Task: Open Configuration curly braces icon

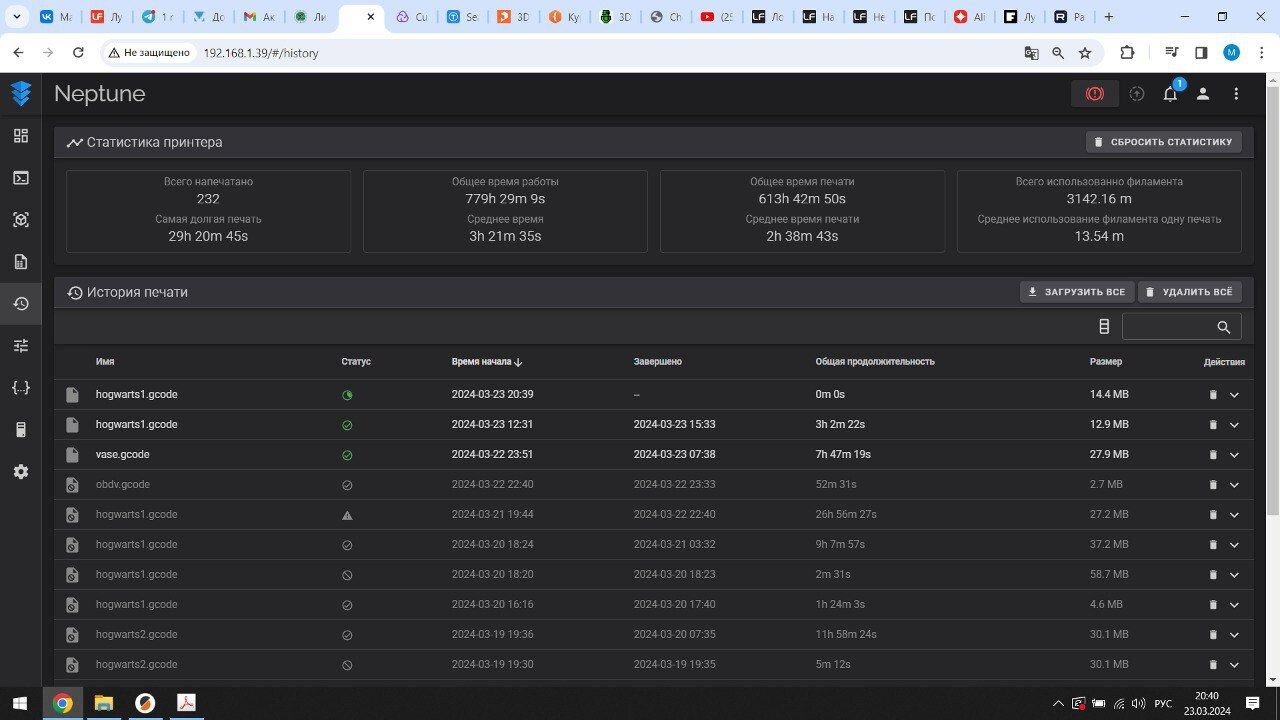Action: [21, 388]
